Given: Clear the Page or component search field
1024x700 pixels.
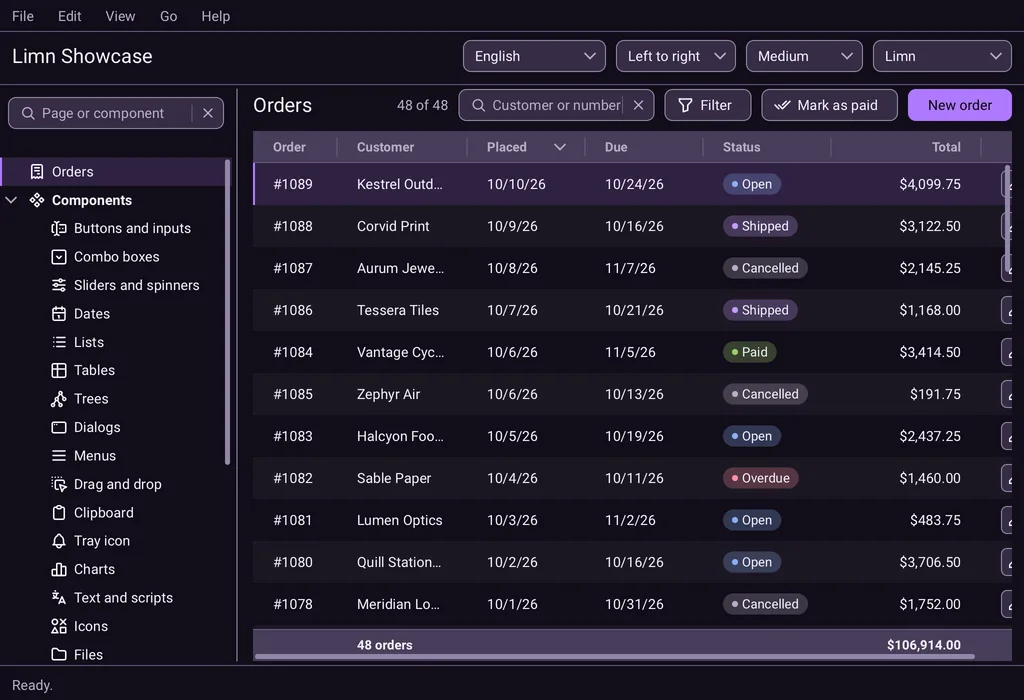Looking at the screenshot, I should click(208, 114).
